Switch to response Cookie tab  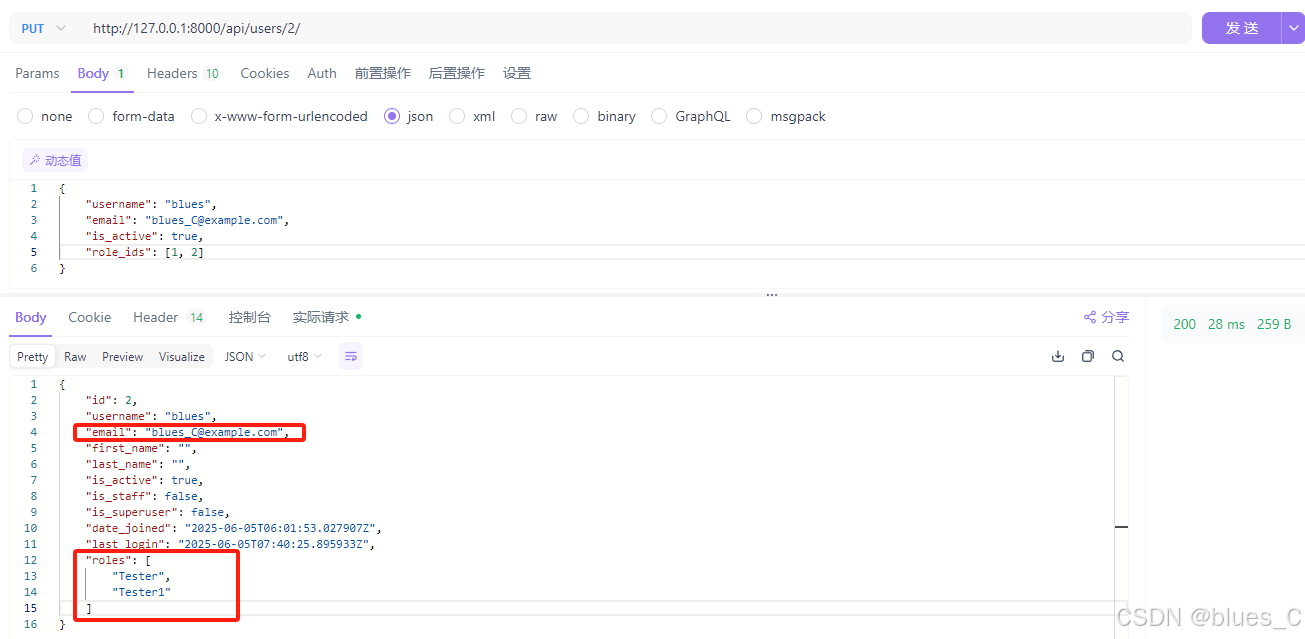pos(90,317)
